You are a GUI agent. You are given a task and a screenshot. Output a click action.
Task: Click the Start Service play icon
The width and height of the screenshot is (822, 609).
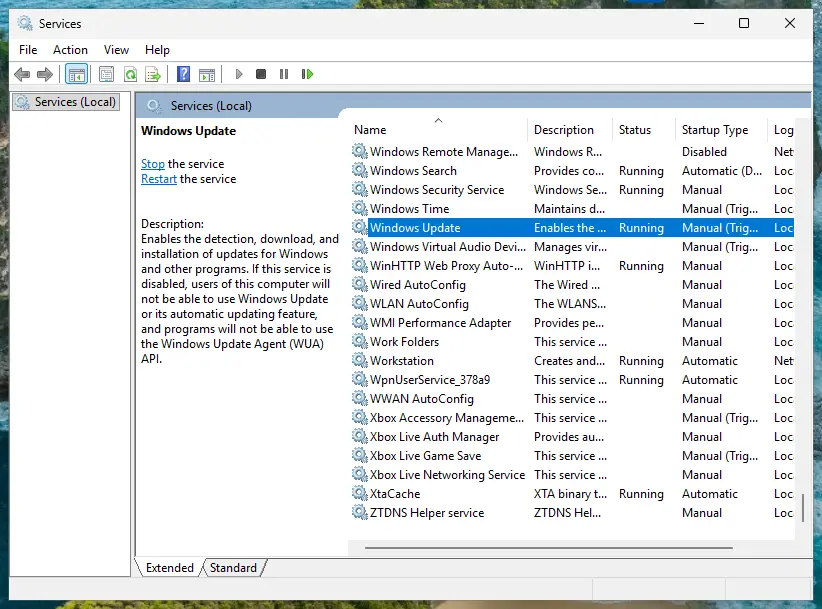(239, 74)
